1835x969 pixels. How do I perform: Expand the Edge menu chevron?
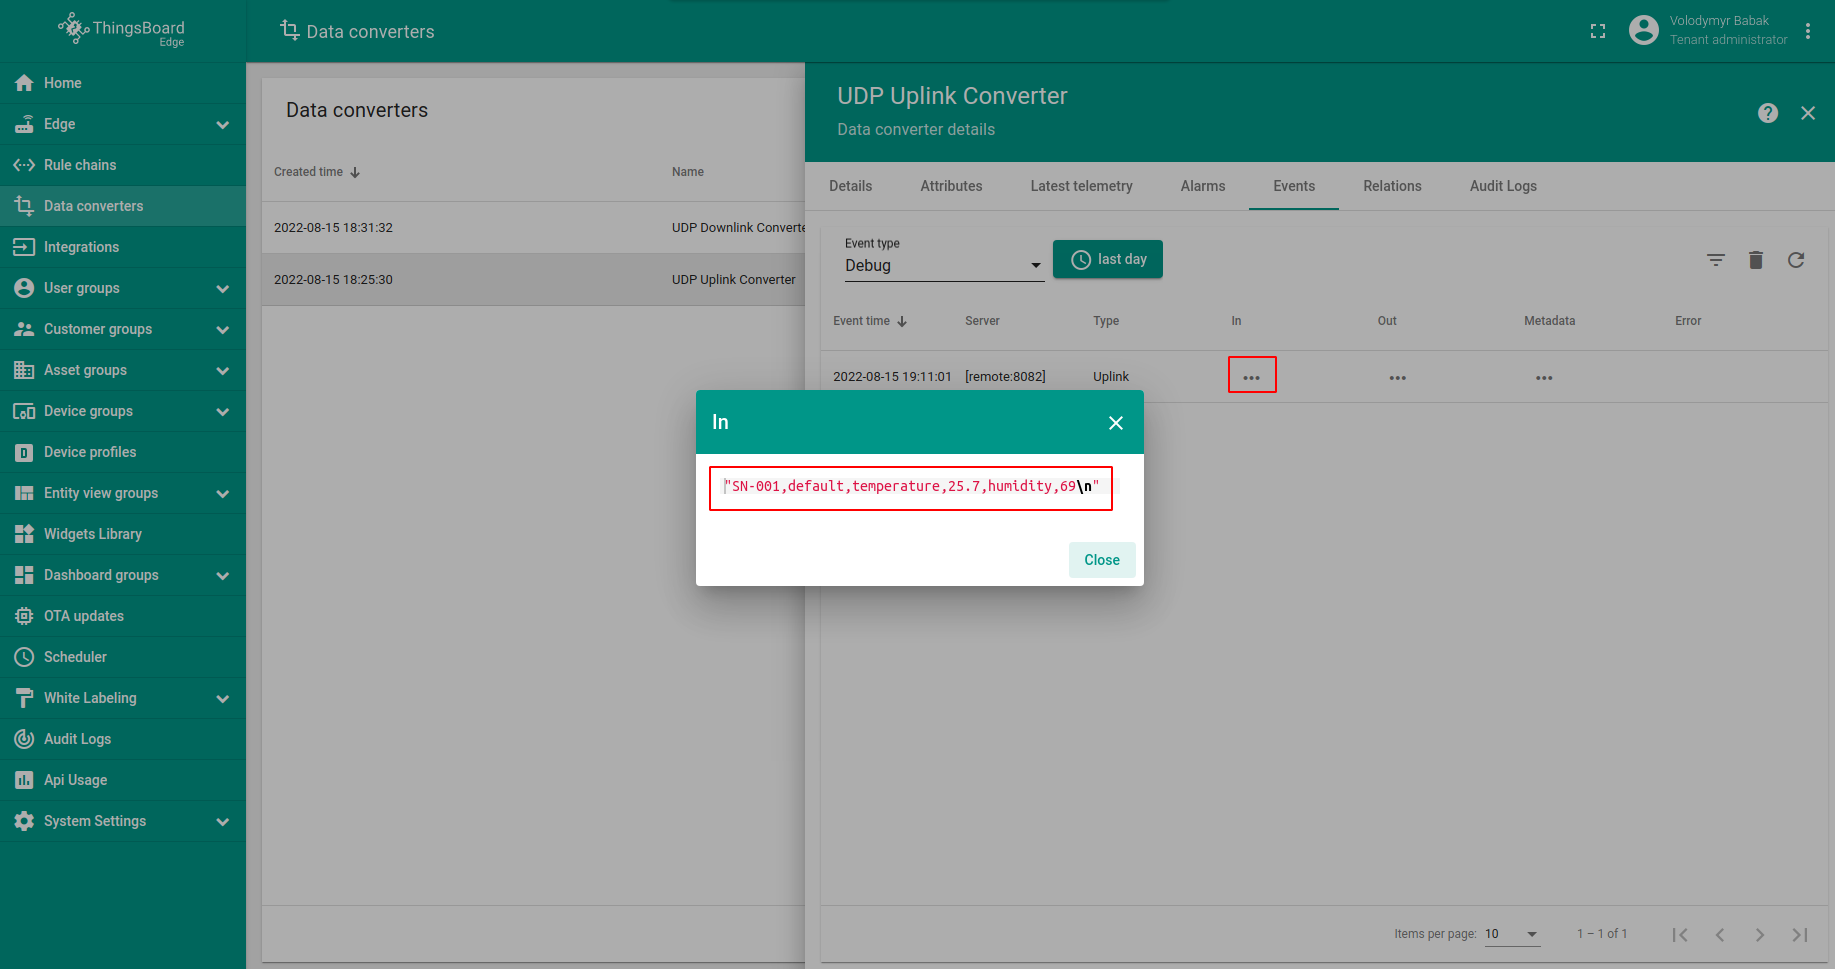point(223,125)
